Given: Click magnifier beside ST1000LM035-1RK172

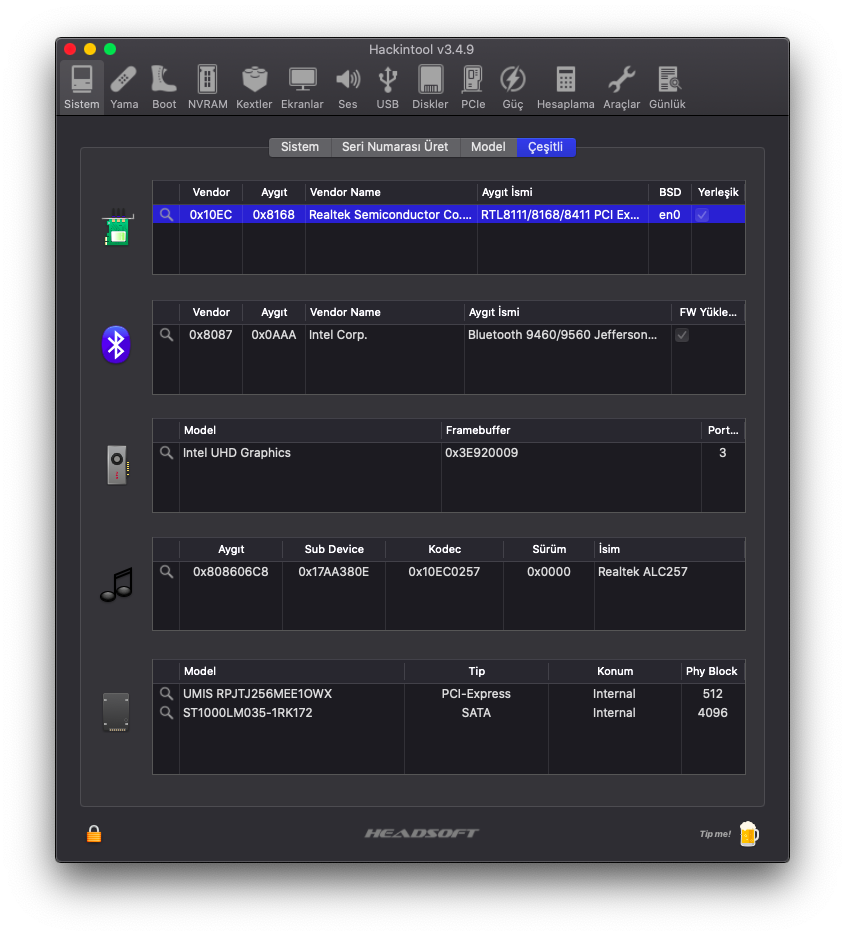Looking at the screenshot, I should pos(166,713).
